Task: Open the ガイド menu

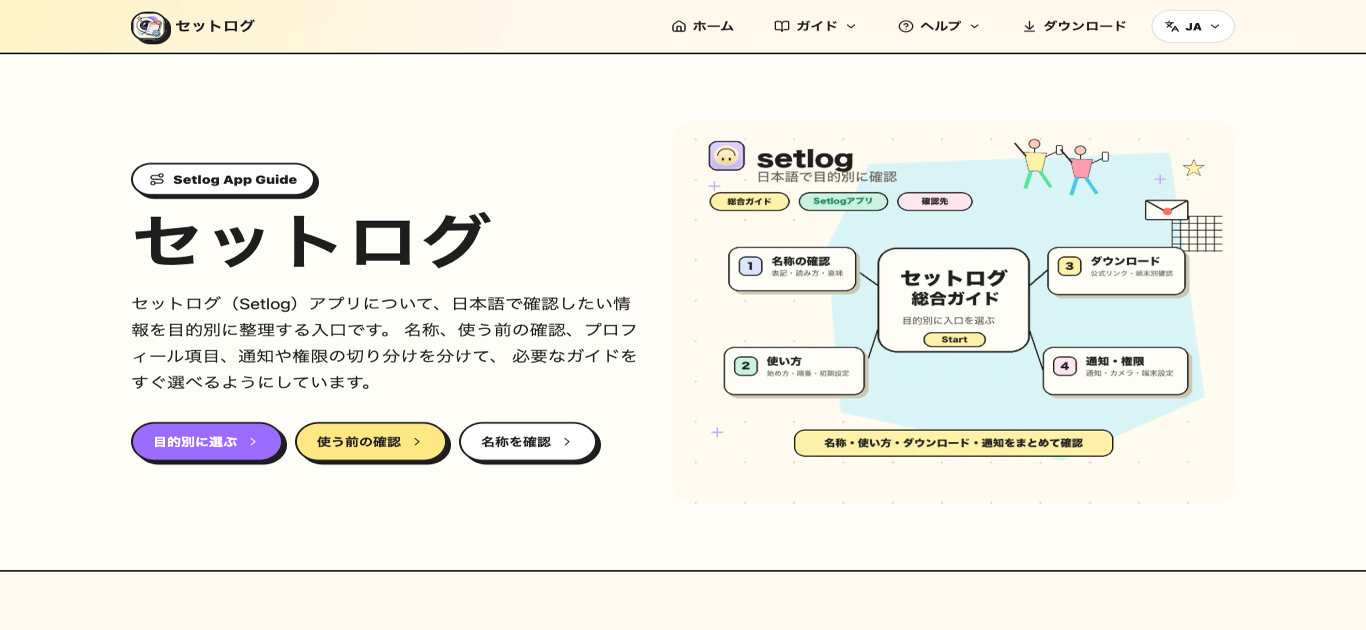Action: click(x=815, y=26)
